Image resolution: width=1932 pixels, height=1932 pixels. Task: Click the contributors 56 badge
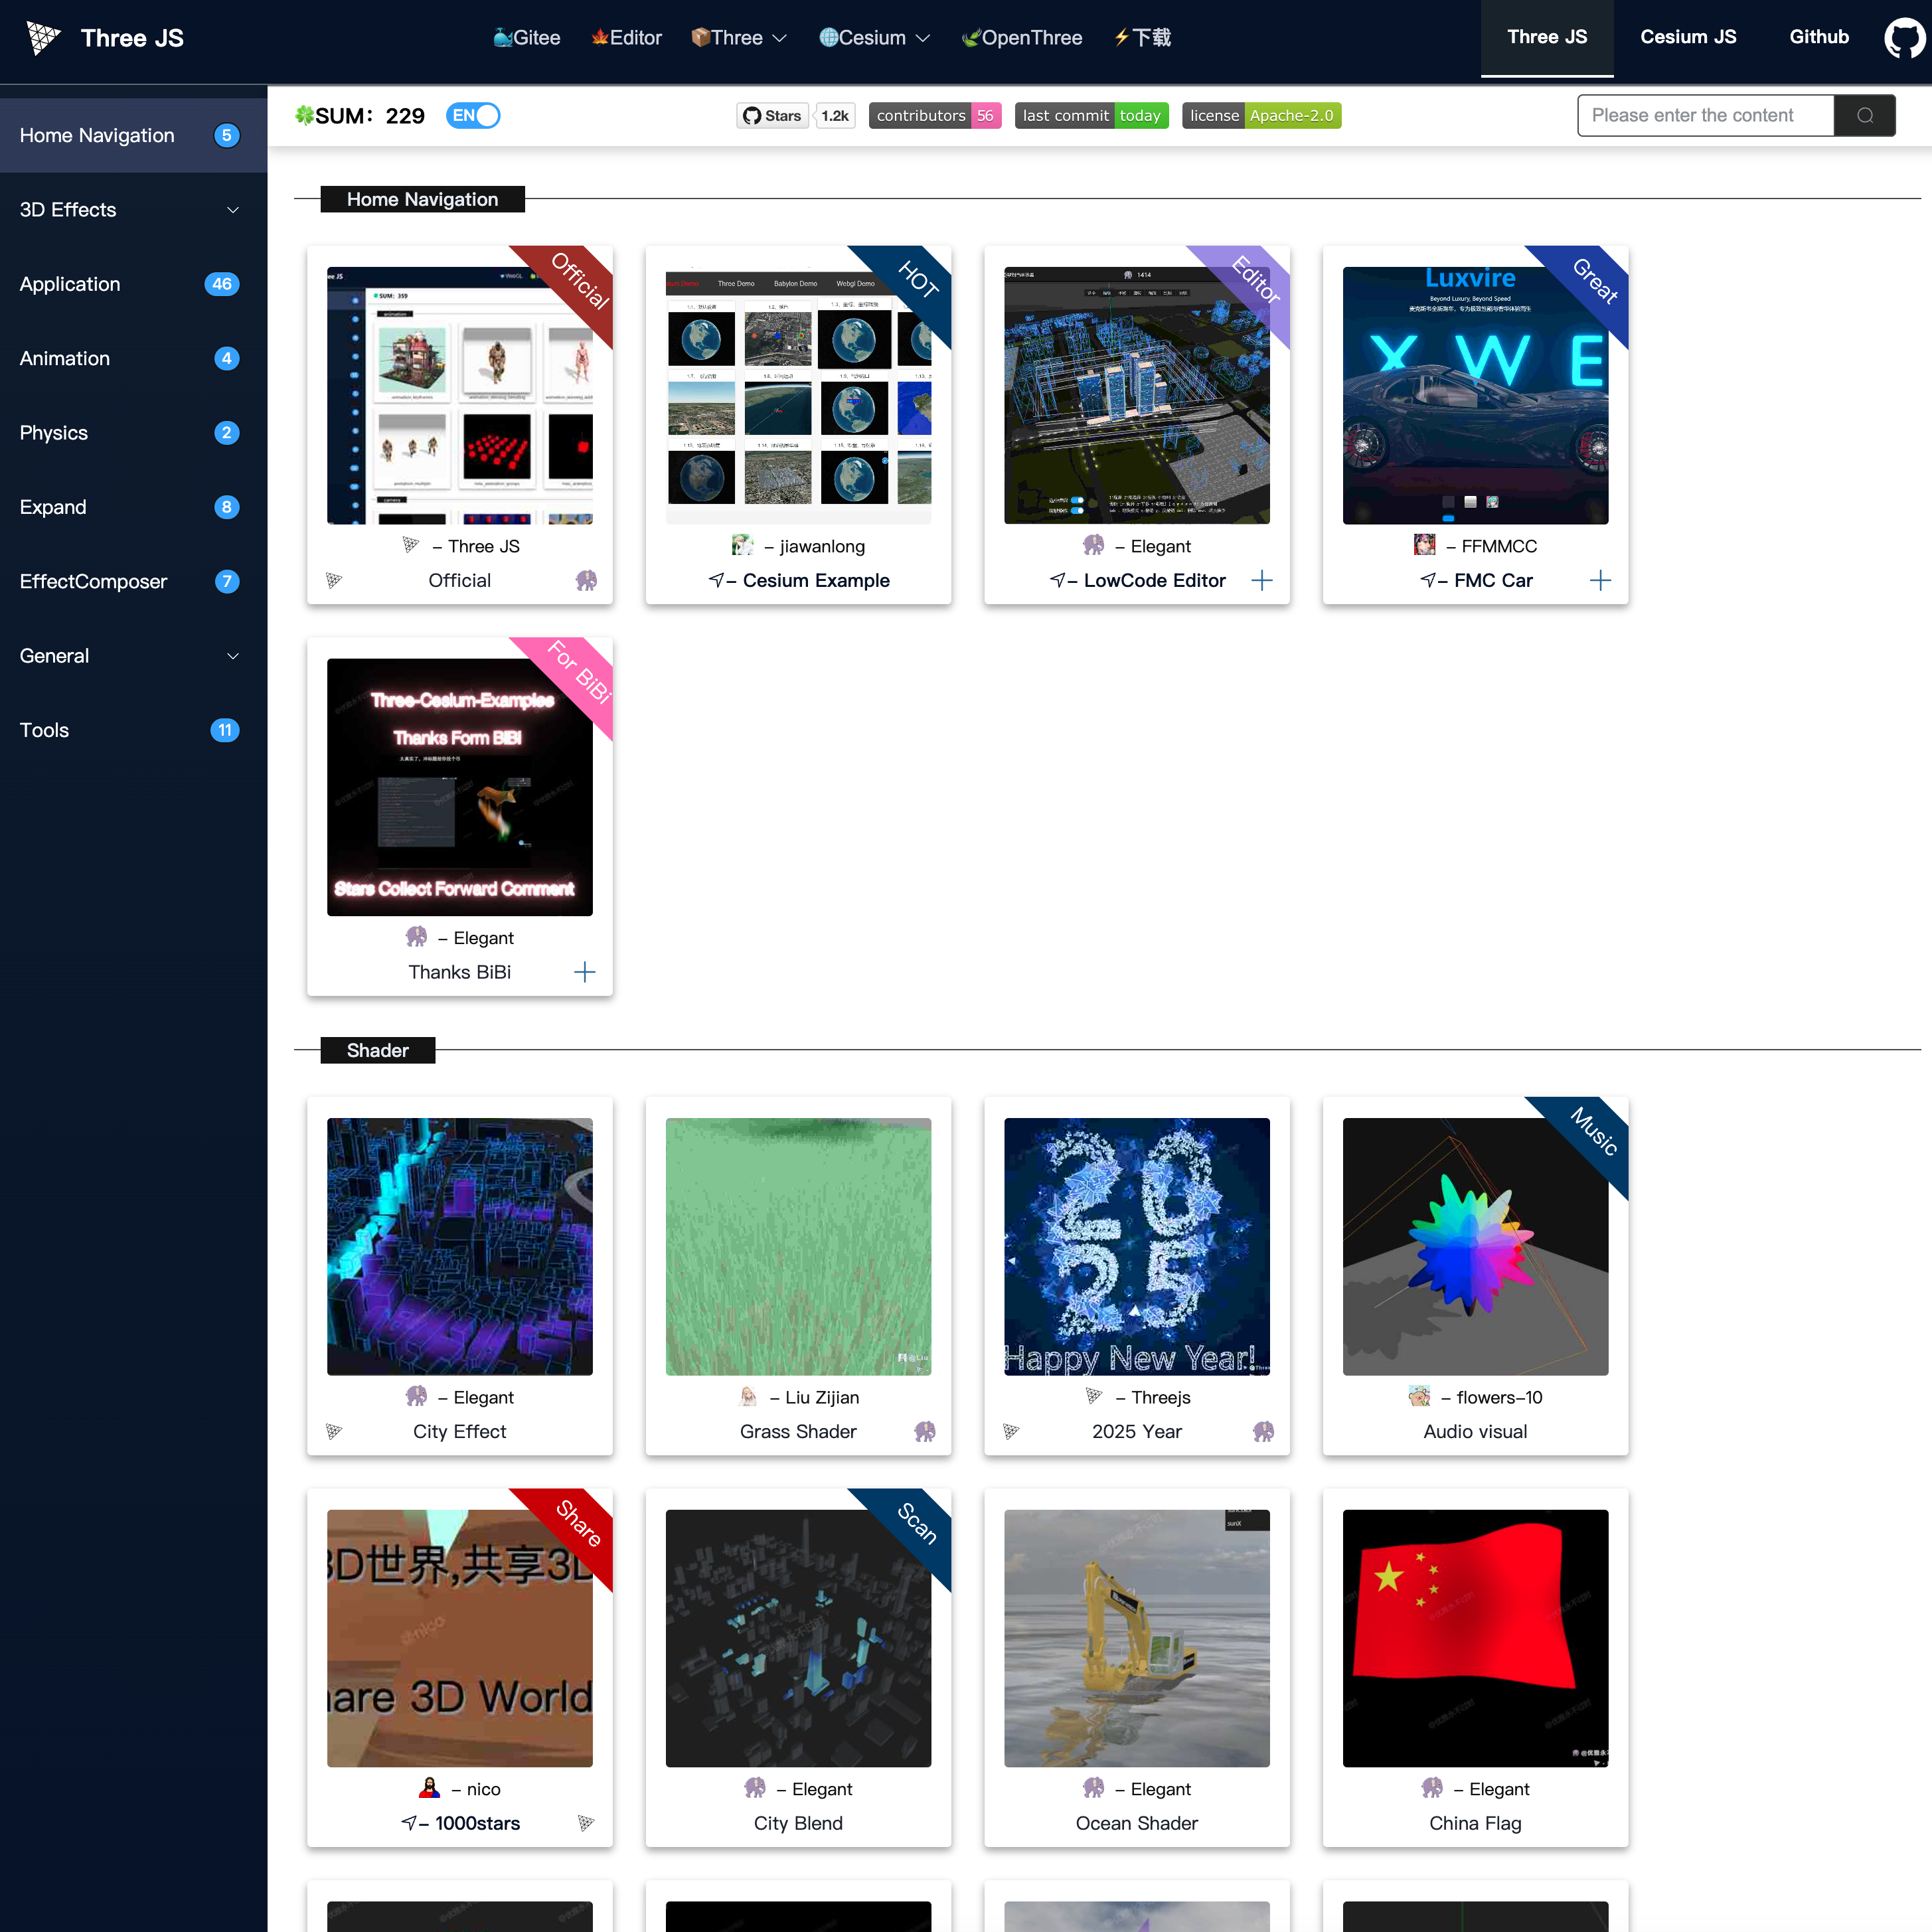click(935, 115)
